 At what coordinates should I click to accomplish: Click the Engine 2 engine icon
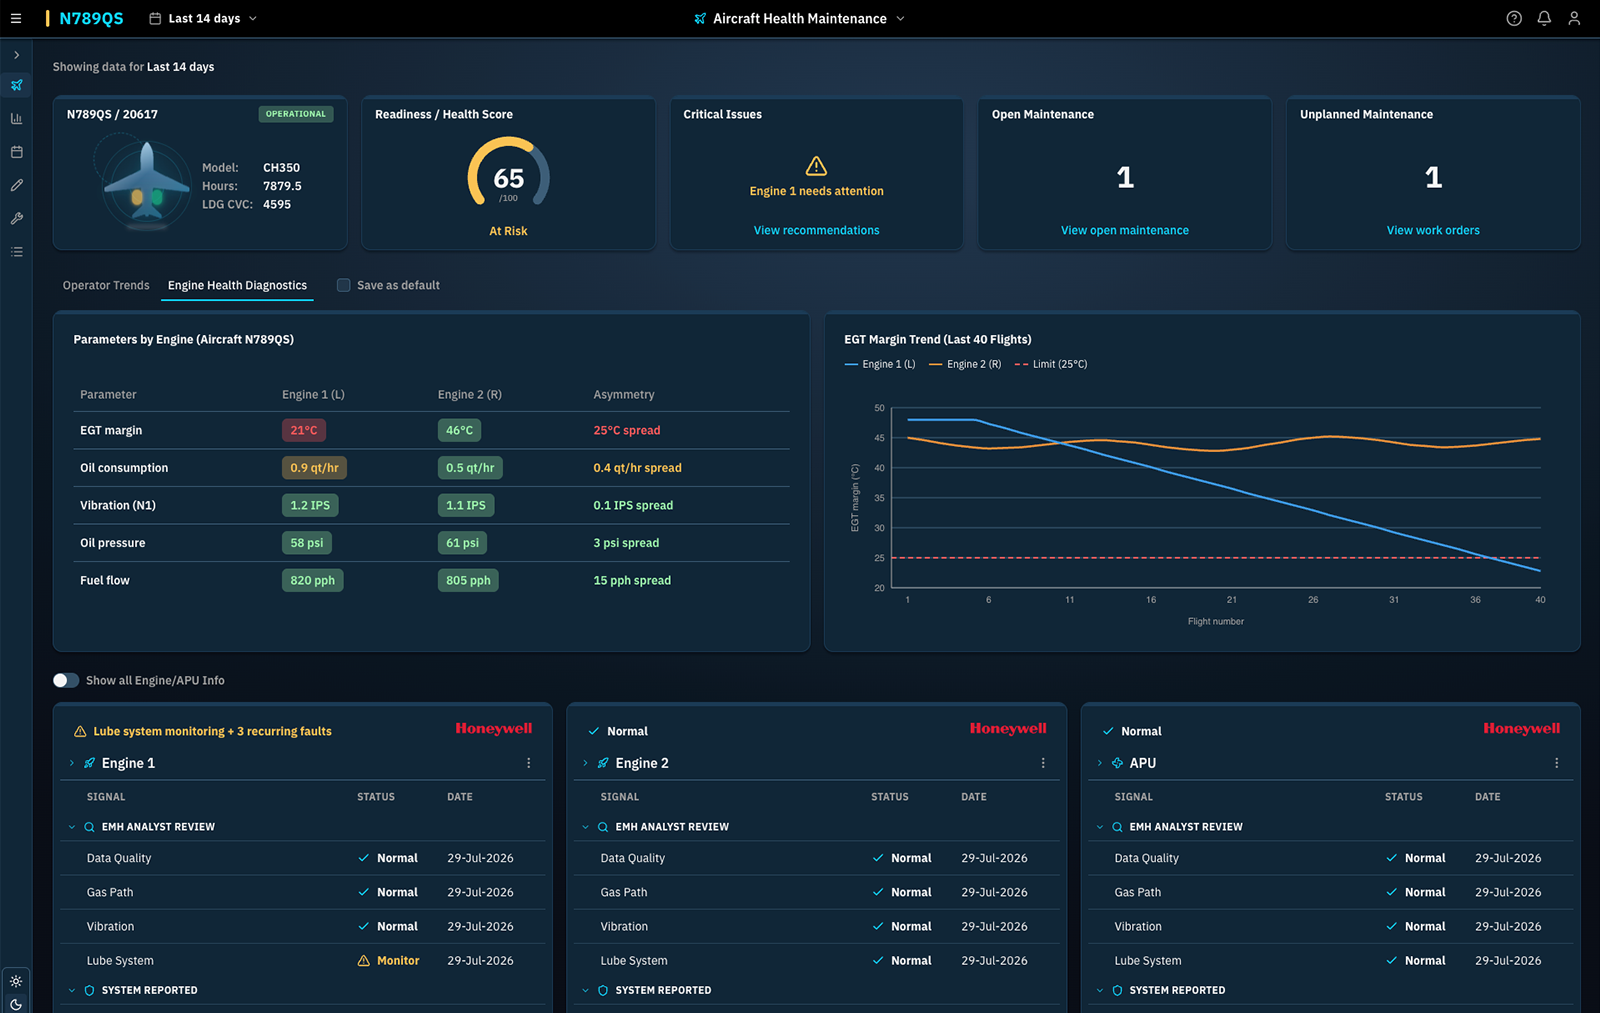click(x=603, y=763)
